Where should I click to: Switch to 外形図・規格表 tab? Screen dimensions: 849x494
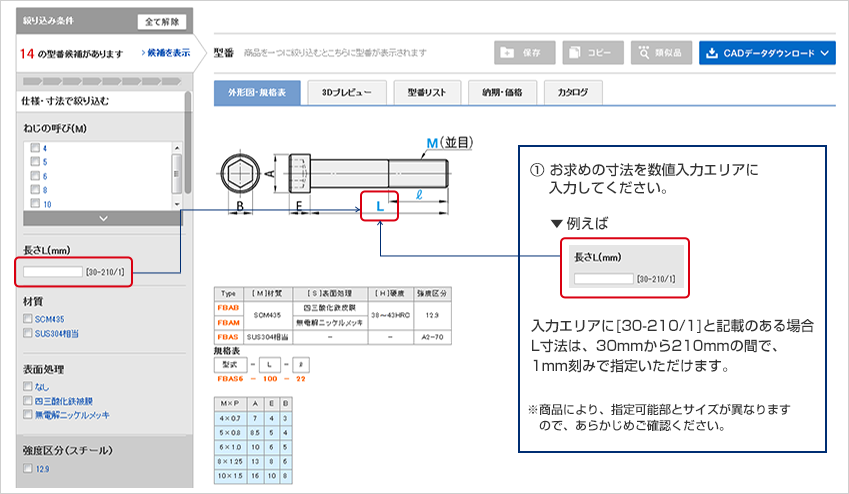click(x=257, y=93)
